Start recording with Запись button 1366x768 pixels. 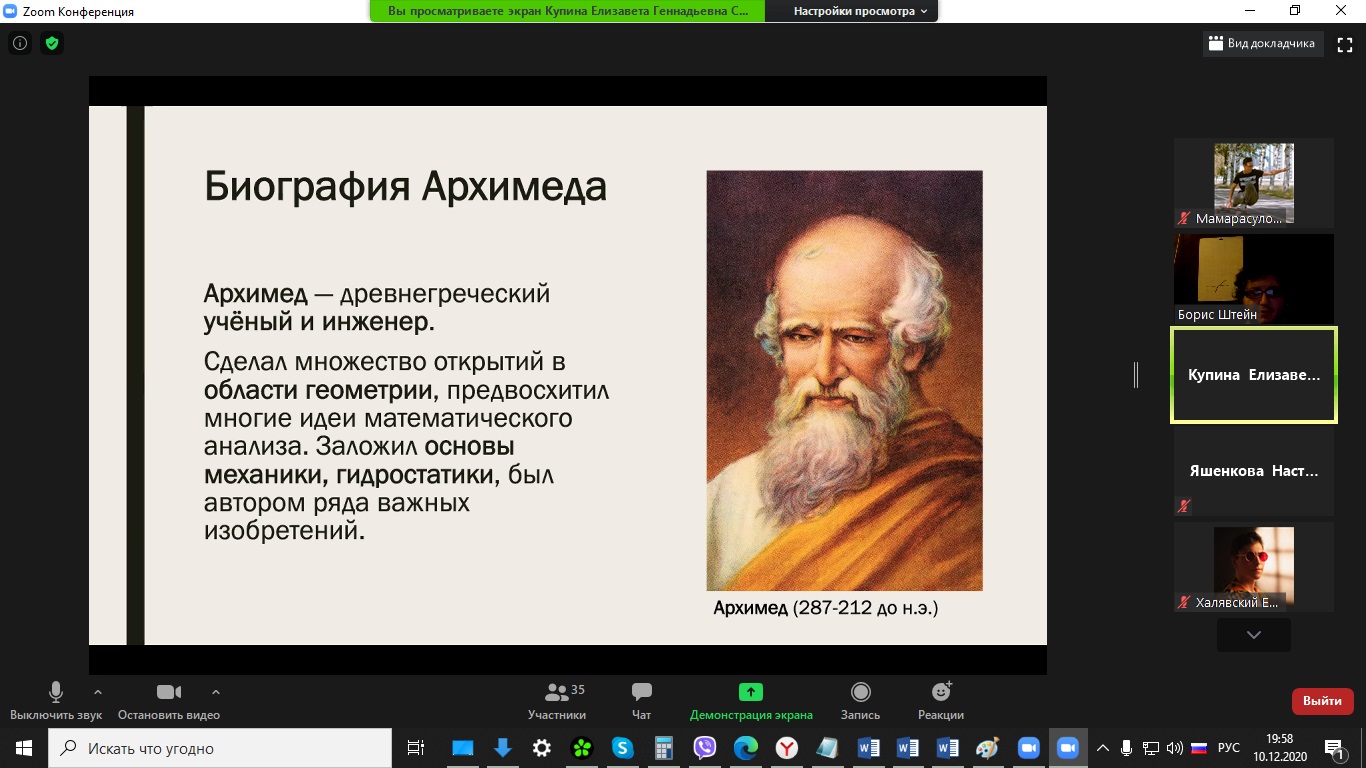point(860,701)
